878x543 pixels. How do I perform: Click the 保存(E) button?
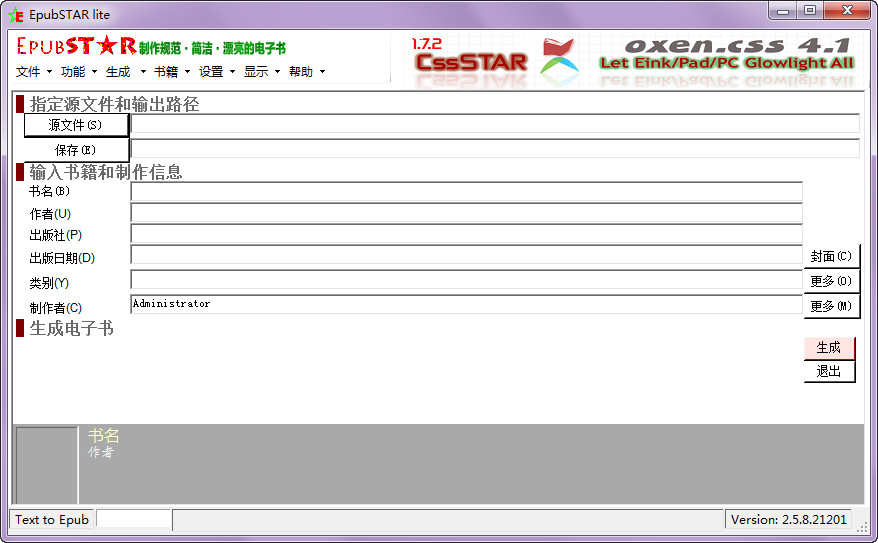pos(76,150)
